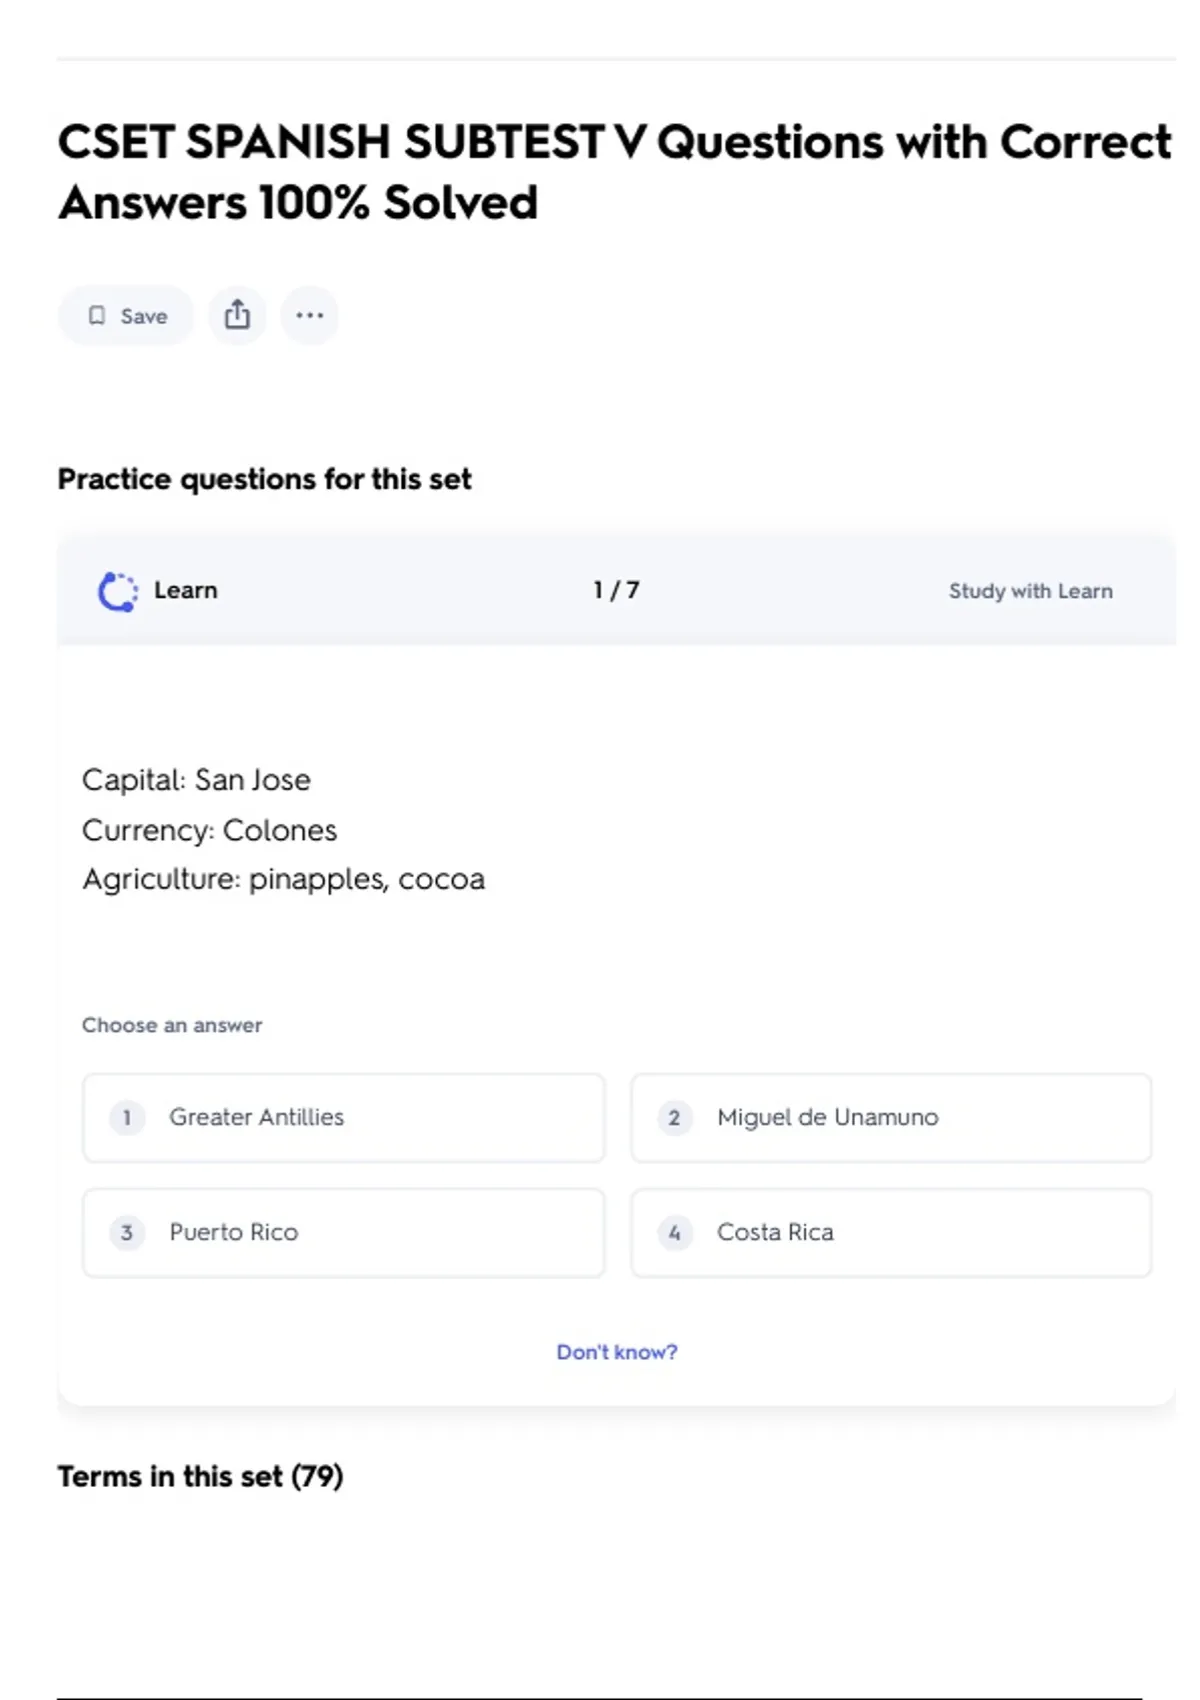
Task: Click the 1 / 7 progress counter
Action: (616, 591)
